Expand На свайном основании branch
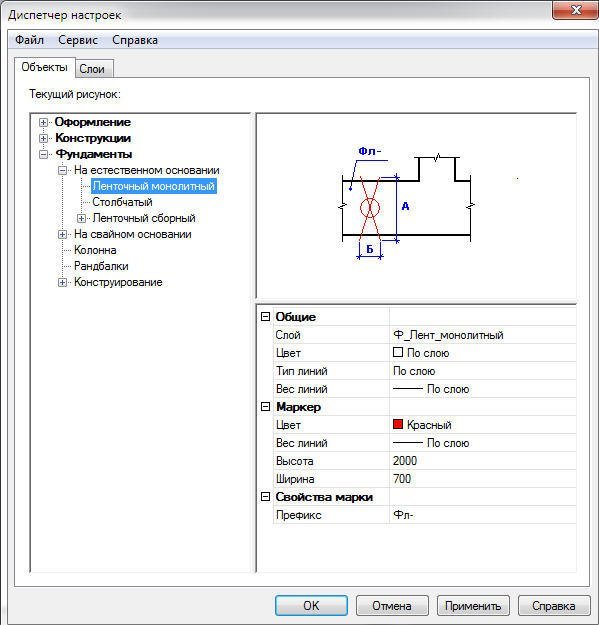The height and width of the screenshot is (625, 599). (62, 234)
